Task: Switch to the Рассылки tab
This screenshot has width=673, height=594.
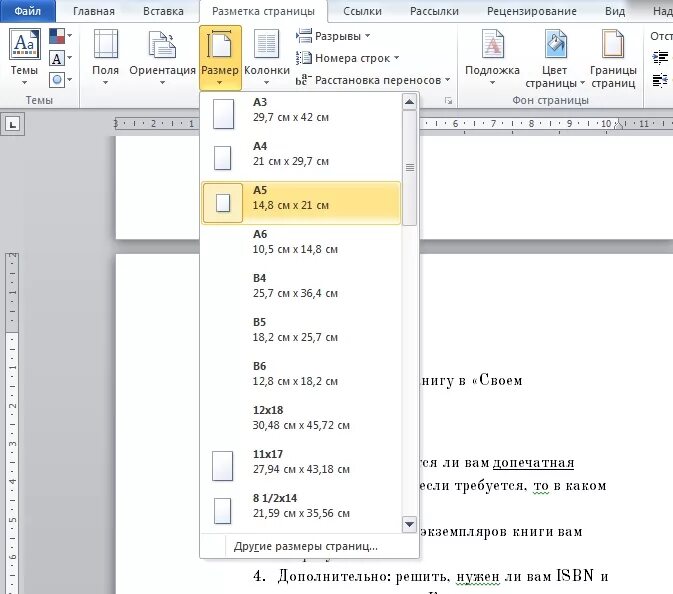Action: [x=434, y=11]
